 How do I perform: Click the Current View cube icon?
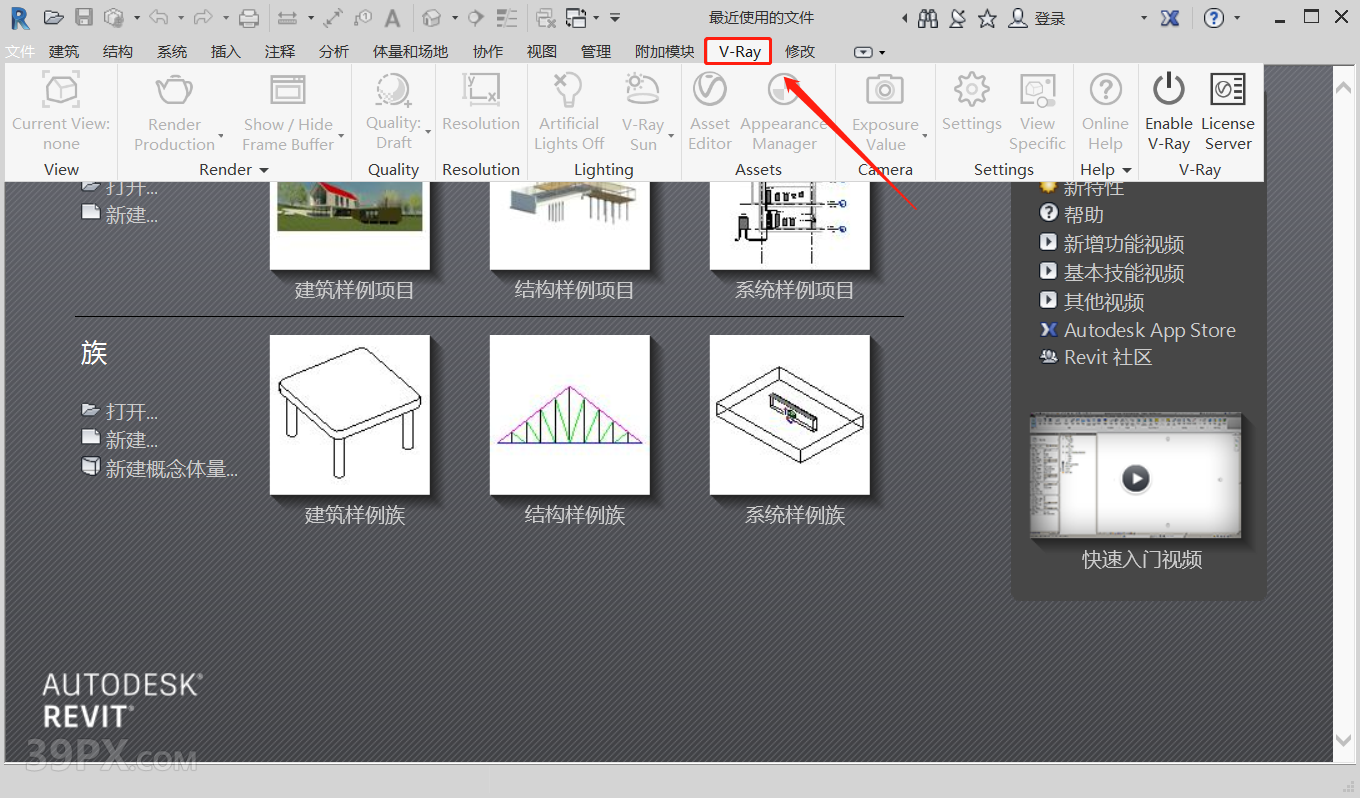point(61,90)
